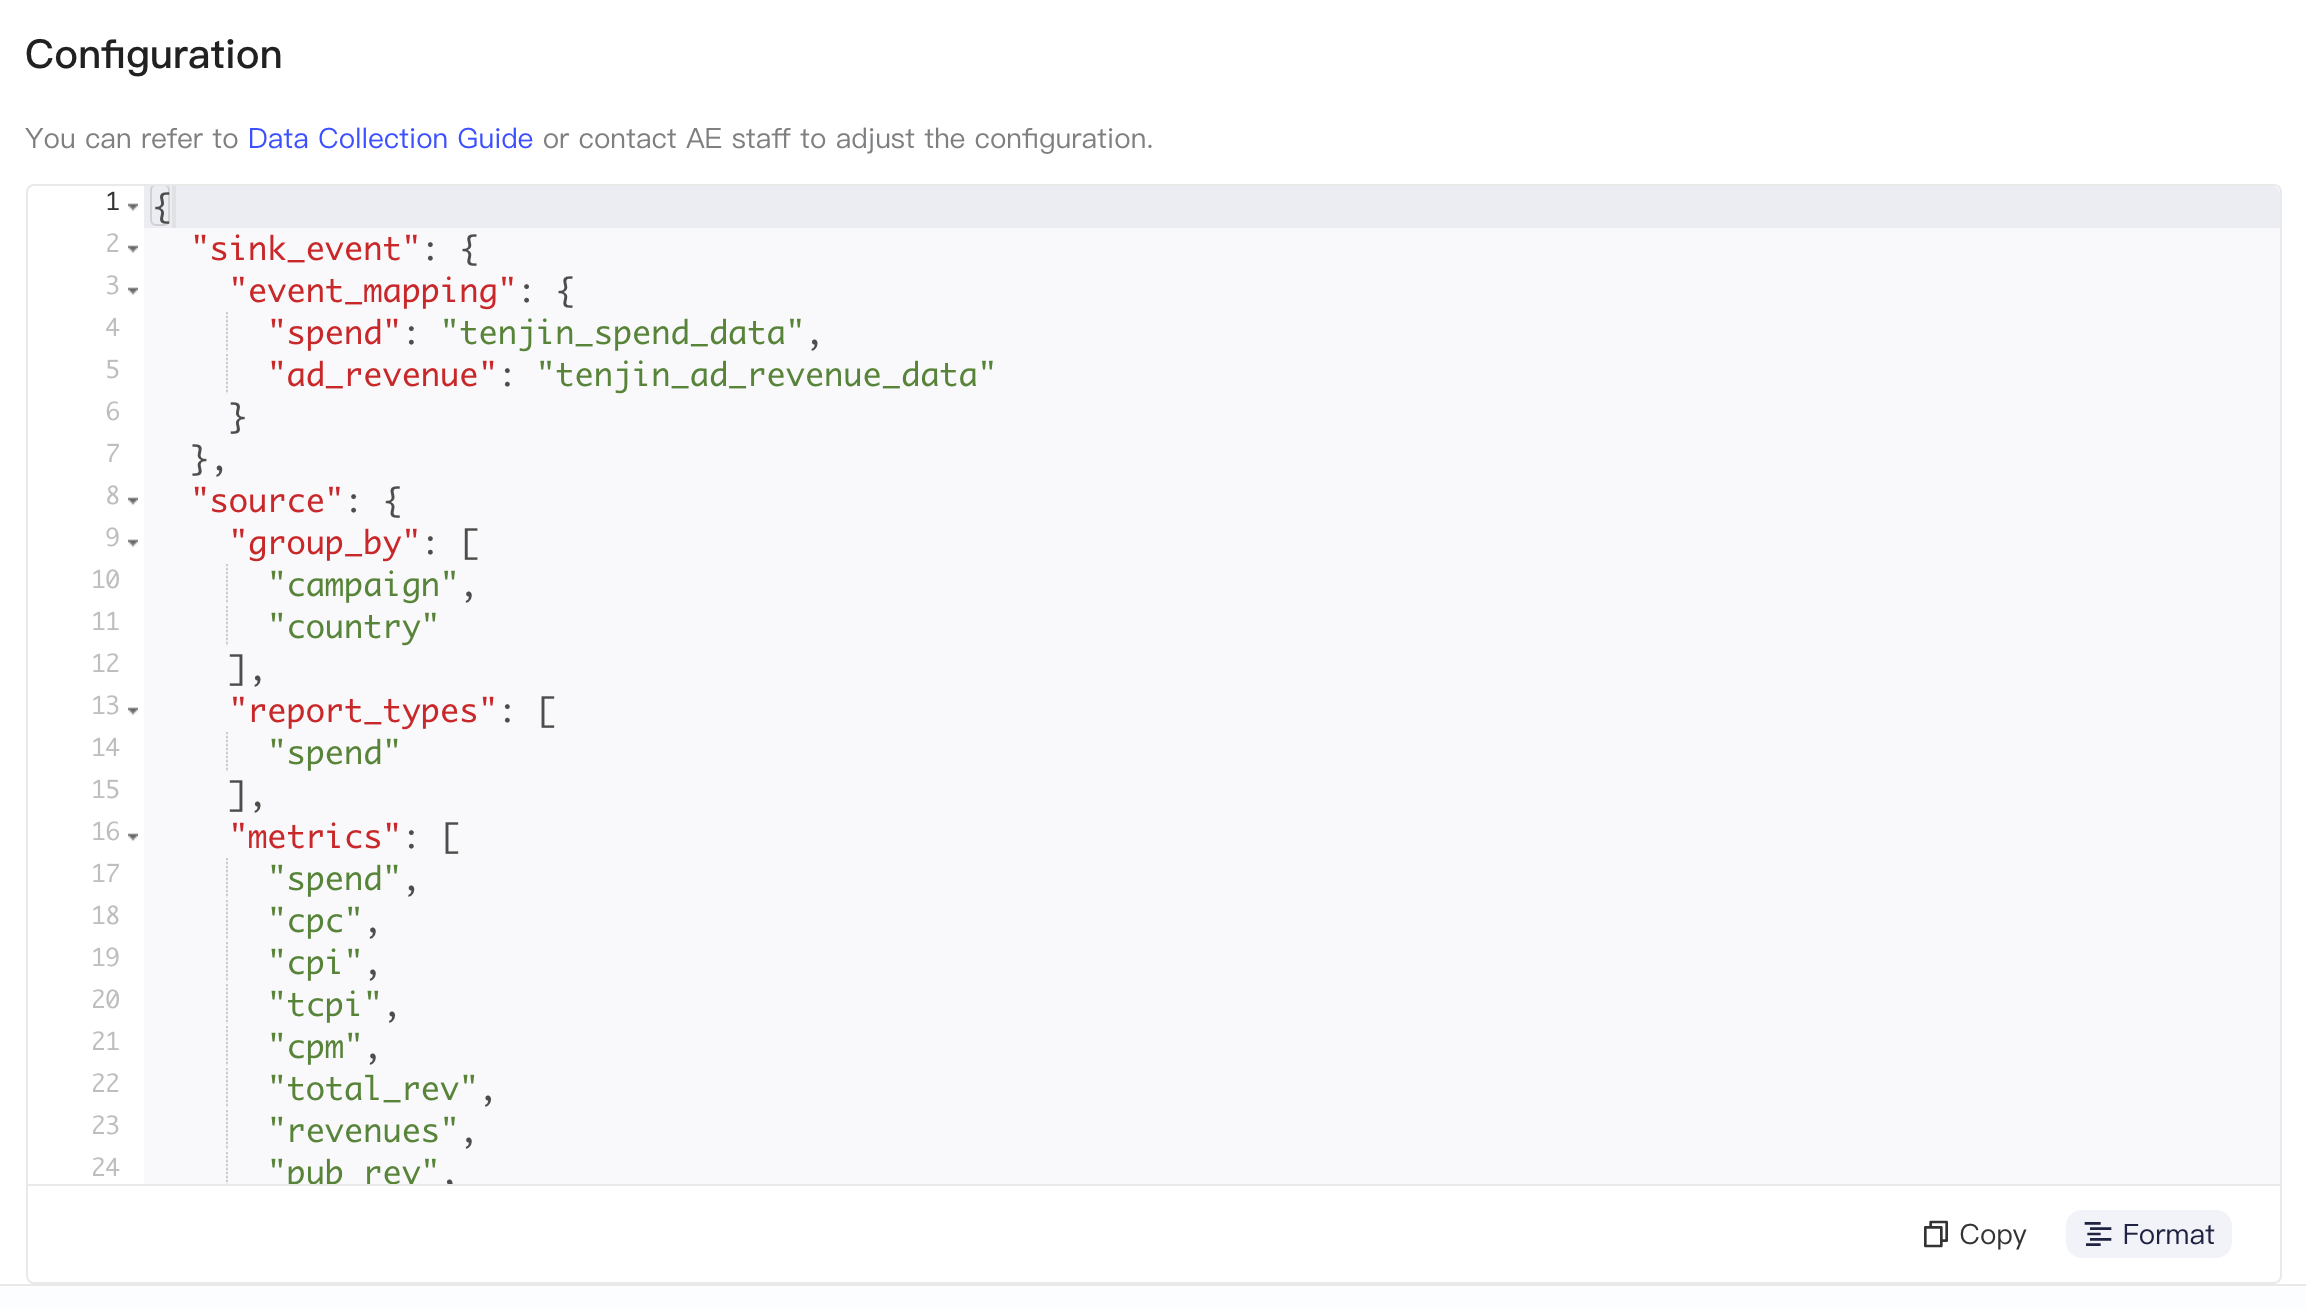Collapse the group_by fold arrow at line 9
Image resolution: width=2306 pixels, height=1308 pixels.
click(133, 542)
